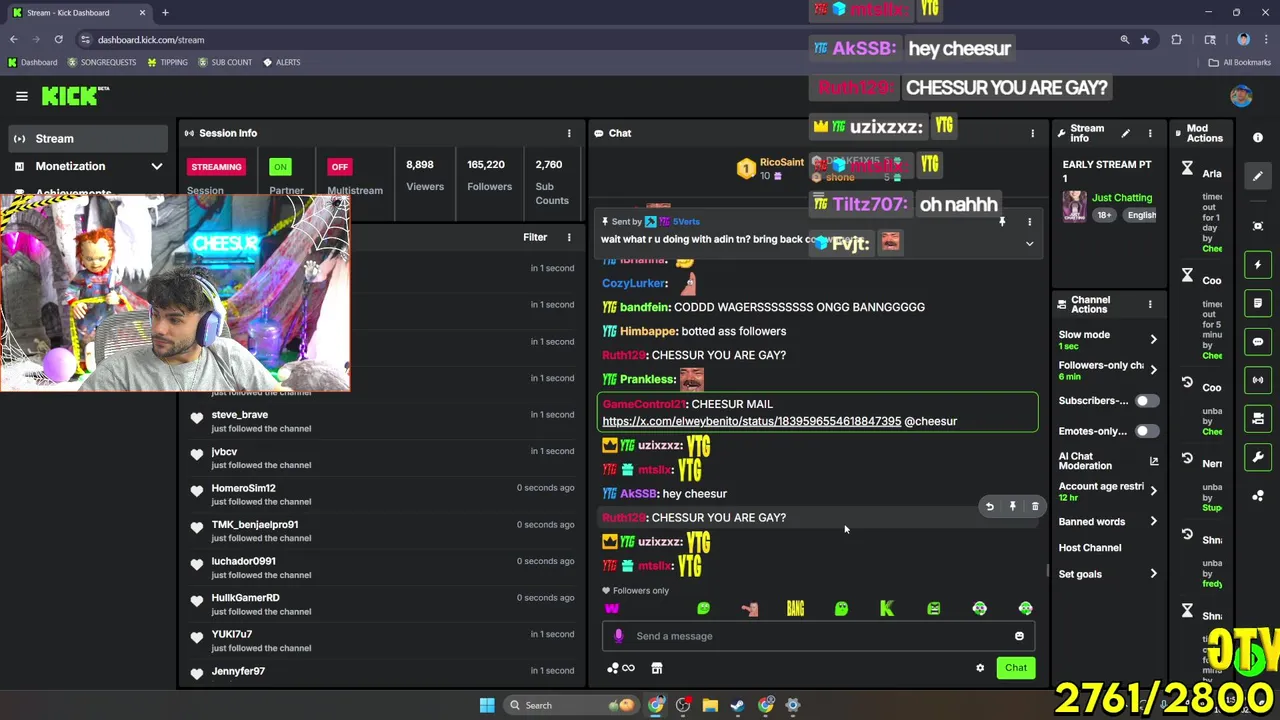This screenshot has width=1280, height=720.
Task: Insert the green K emote
Action: 887,608
